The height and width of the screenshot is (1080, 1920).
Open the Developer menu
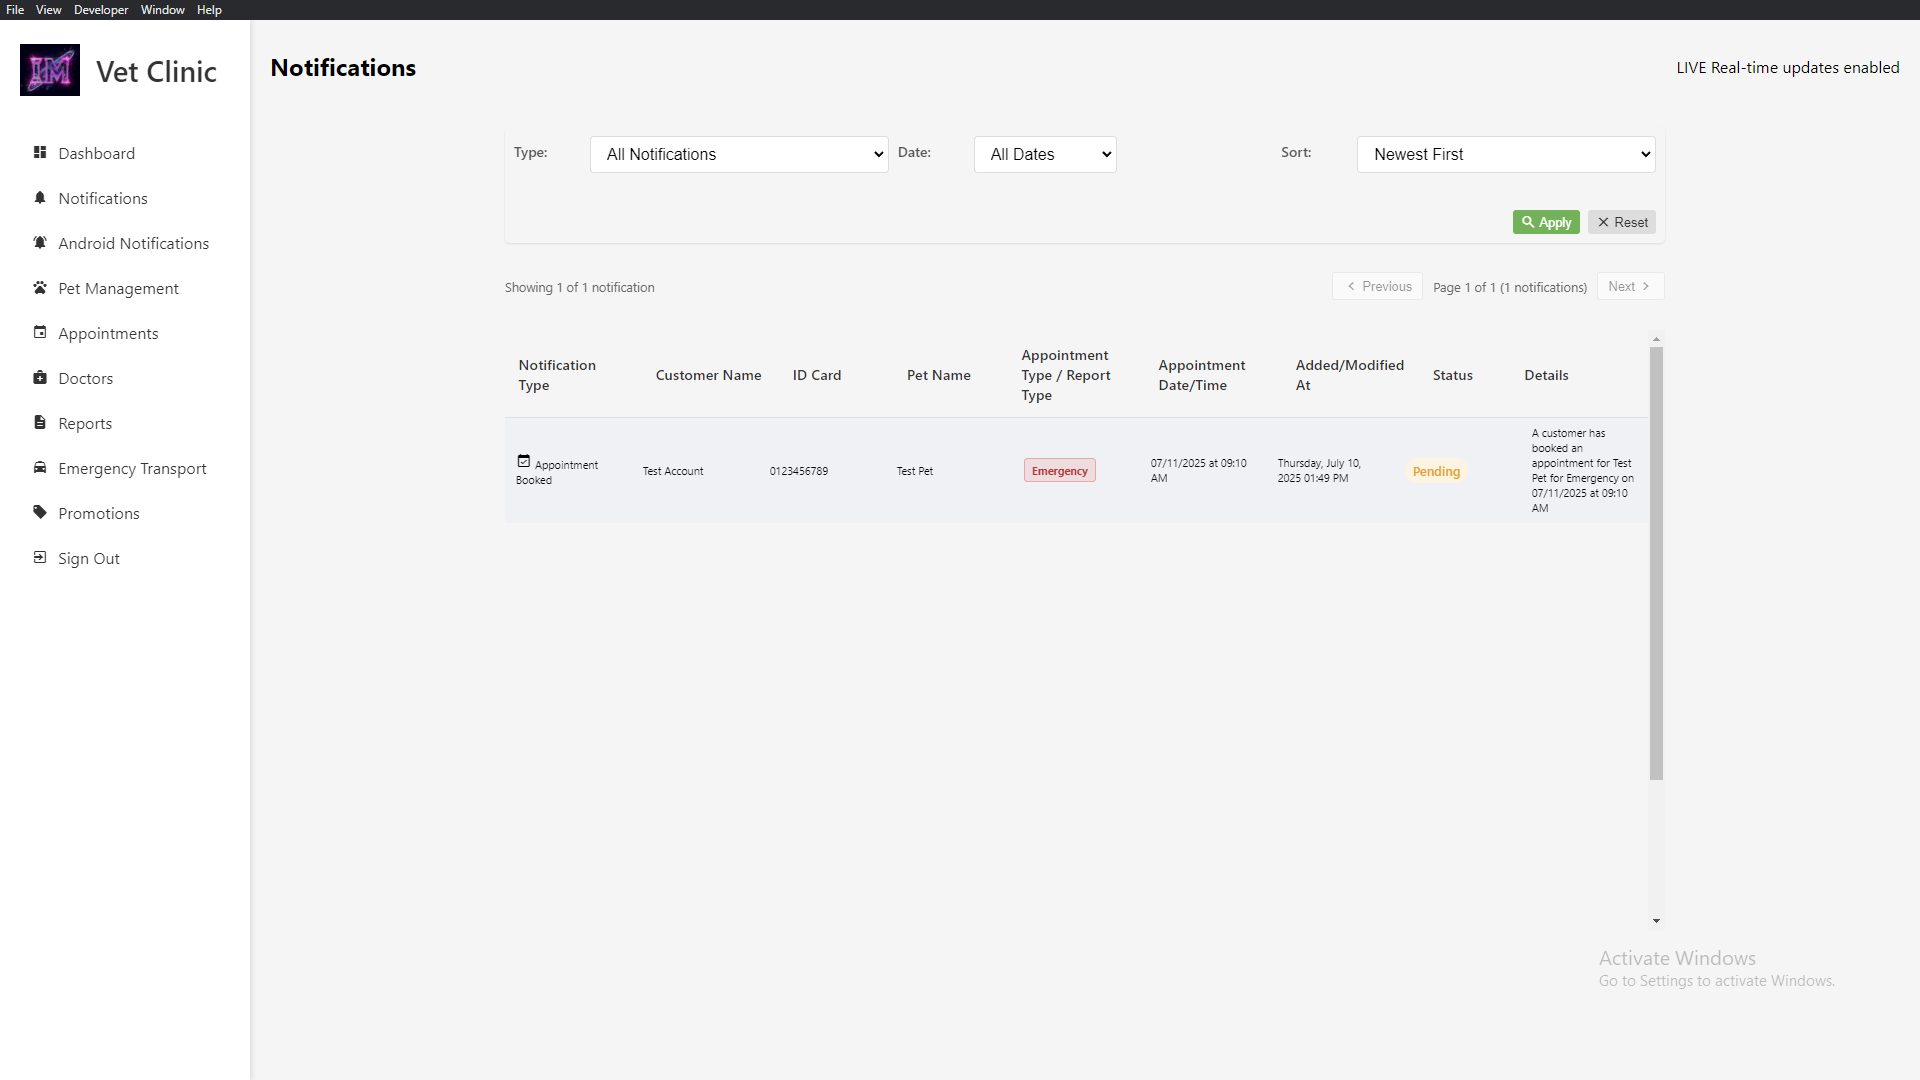100,9
